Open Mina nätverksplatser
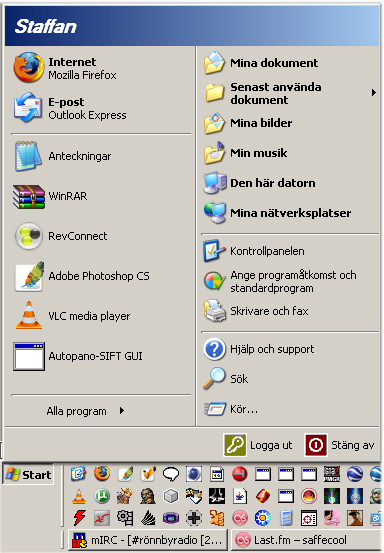Screen dimensions: 384x553 click(x=290, y=213)
